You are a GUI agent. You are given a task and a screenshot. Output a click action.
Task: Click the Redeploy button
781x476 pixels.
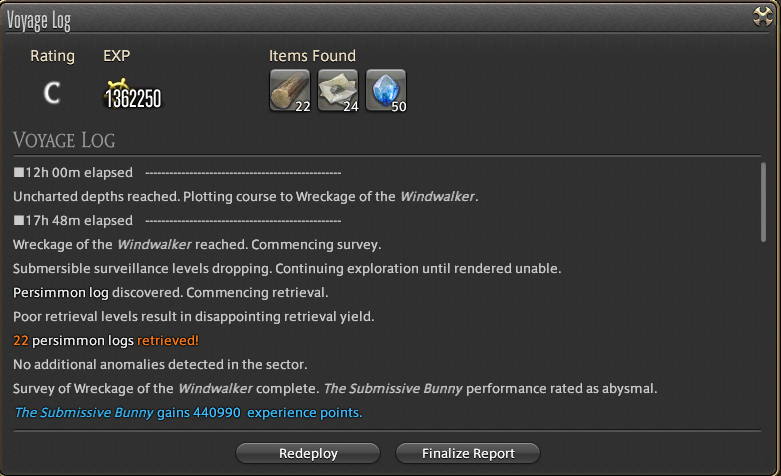point(308,453)
